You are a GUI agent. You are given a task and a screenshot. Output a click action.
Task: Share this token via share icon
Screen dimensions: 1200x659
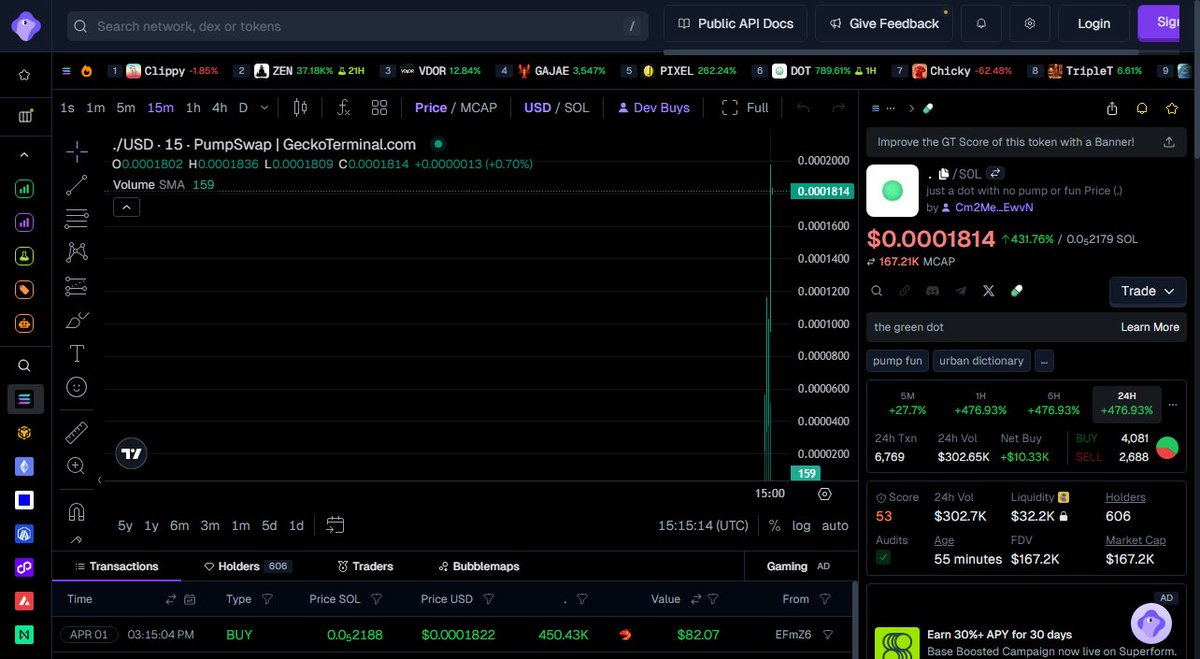[x=1112, y=108]
